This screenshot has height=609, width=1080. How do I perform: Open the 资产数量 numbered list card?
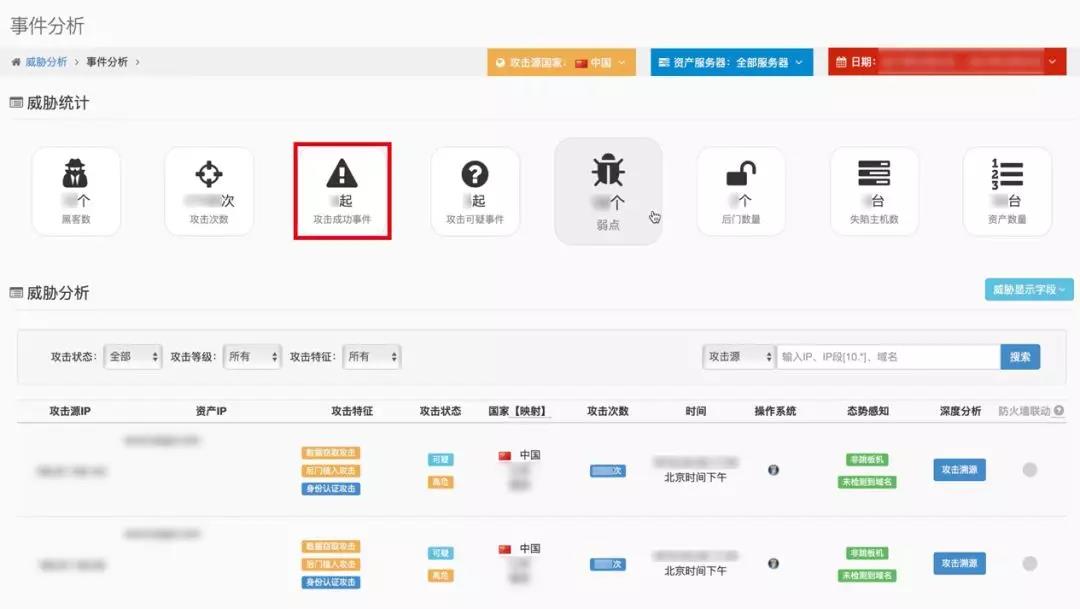[1007, 191]
